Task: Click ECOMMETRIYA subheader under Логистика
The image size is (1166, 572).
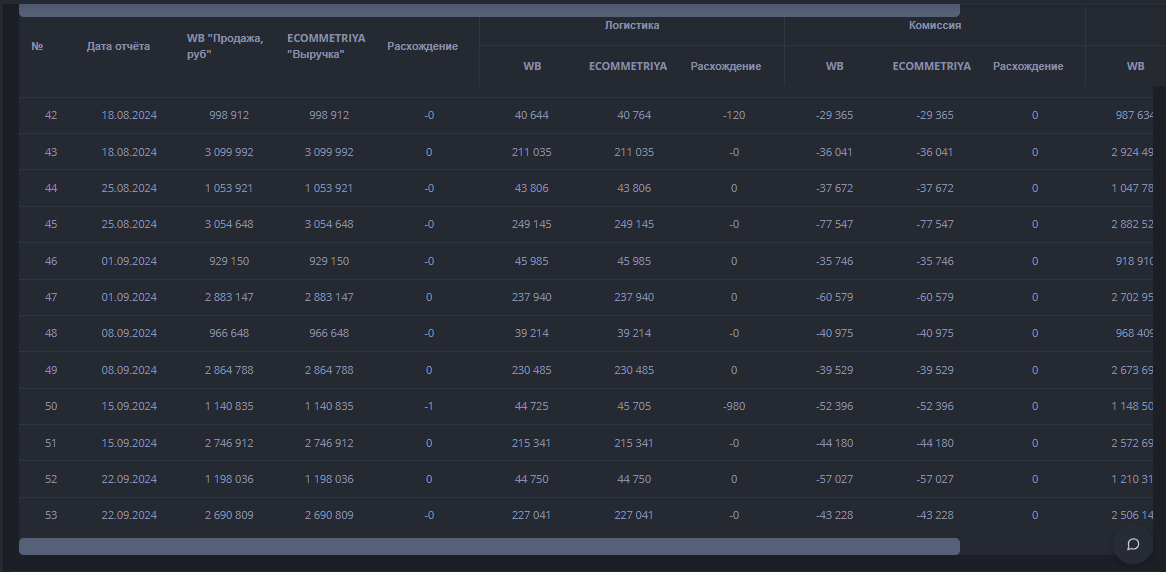Action: [628, 66]
